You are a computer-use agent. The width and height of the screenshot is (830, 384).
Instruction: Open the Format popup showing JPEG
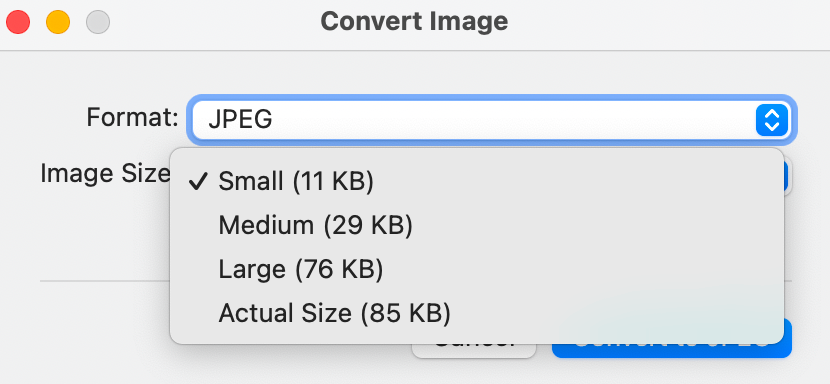pos(491,119)
